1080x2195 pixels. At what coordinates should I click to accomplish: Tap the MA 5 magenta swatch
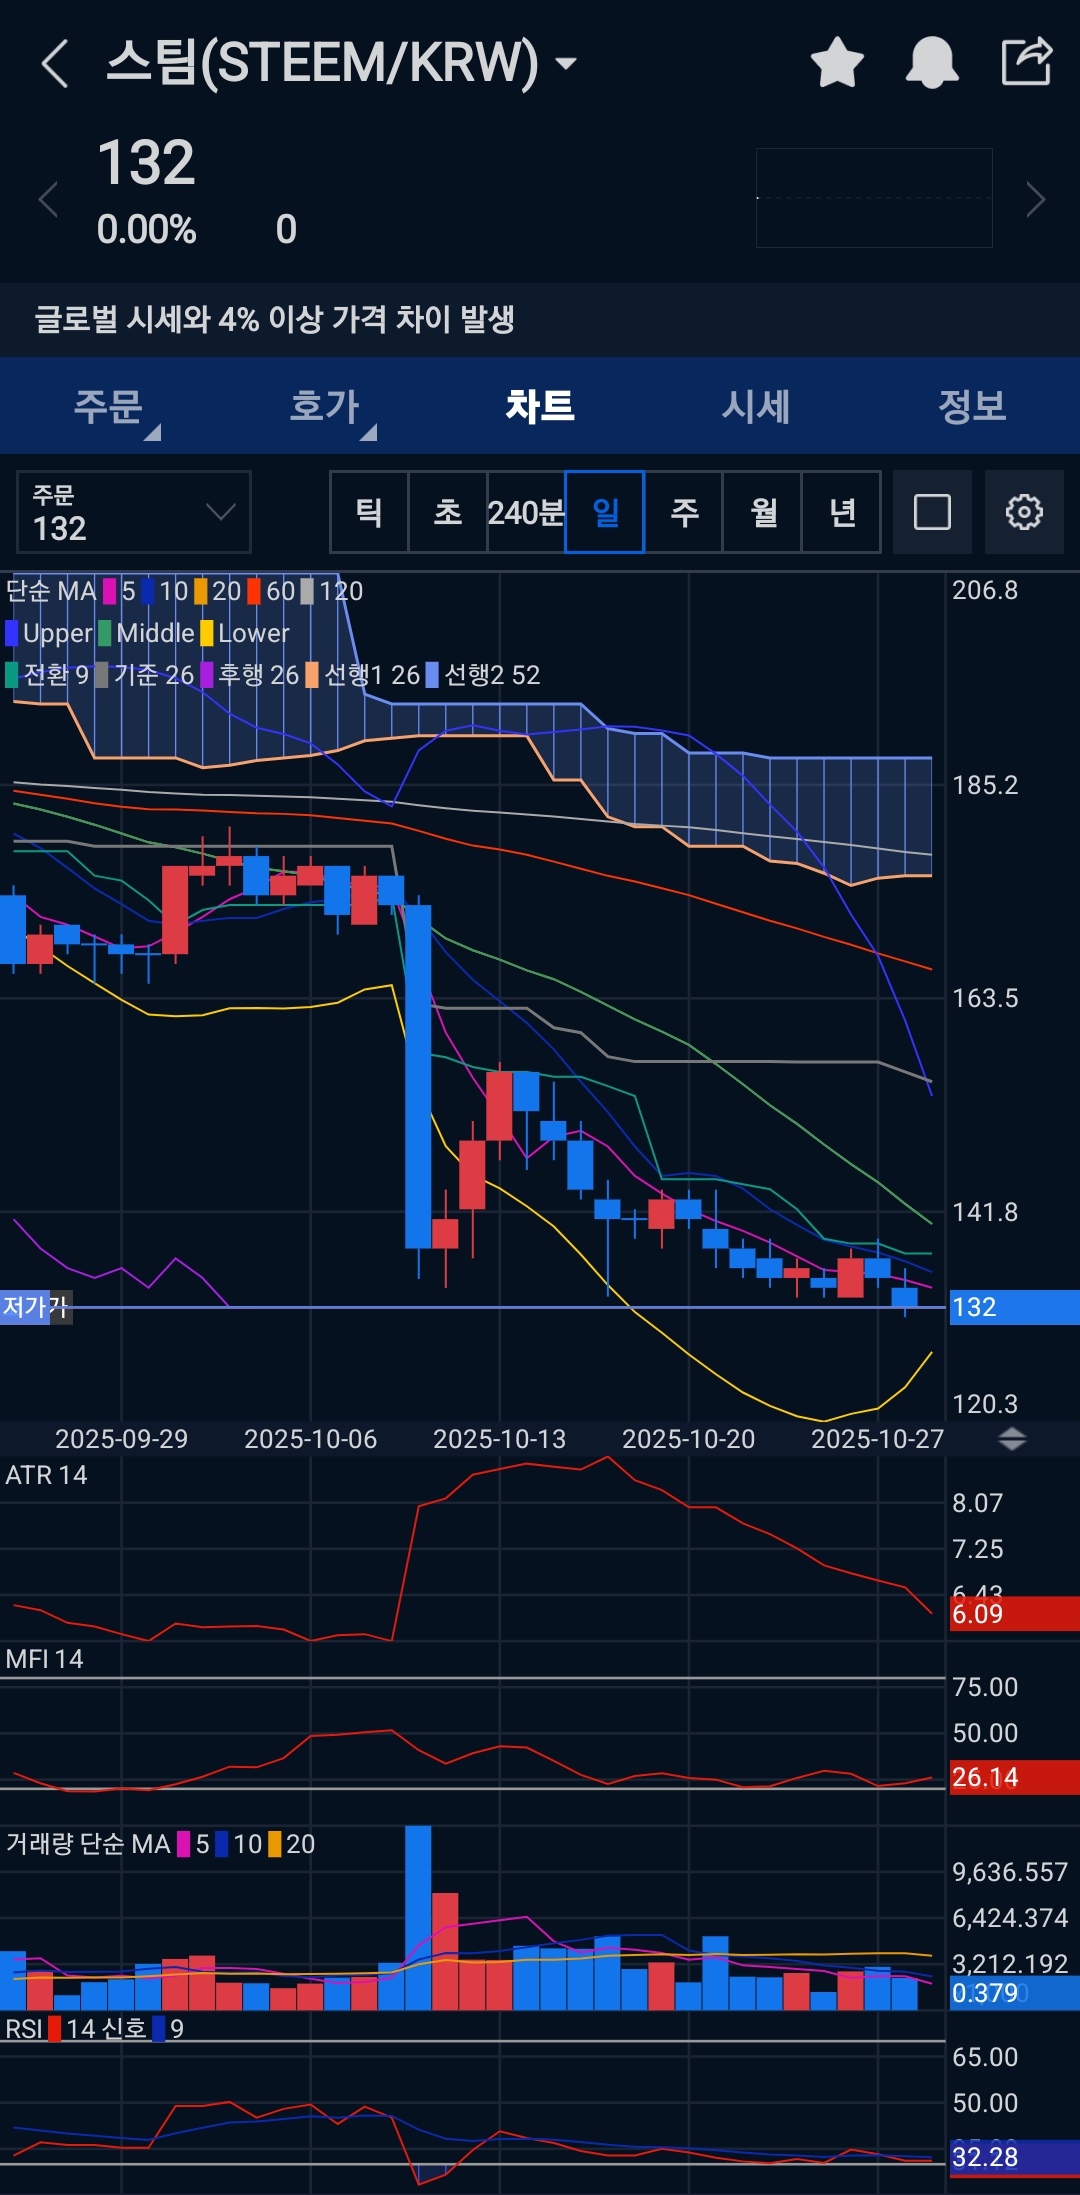click(x=110, y=591)
